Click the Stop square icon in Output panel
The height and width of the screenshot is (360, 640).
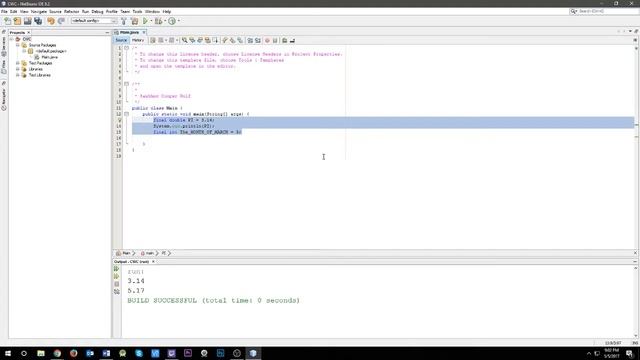(x=117, y=284)
